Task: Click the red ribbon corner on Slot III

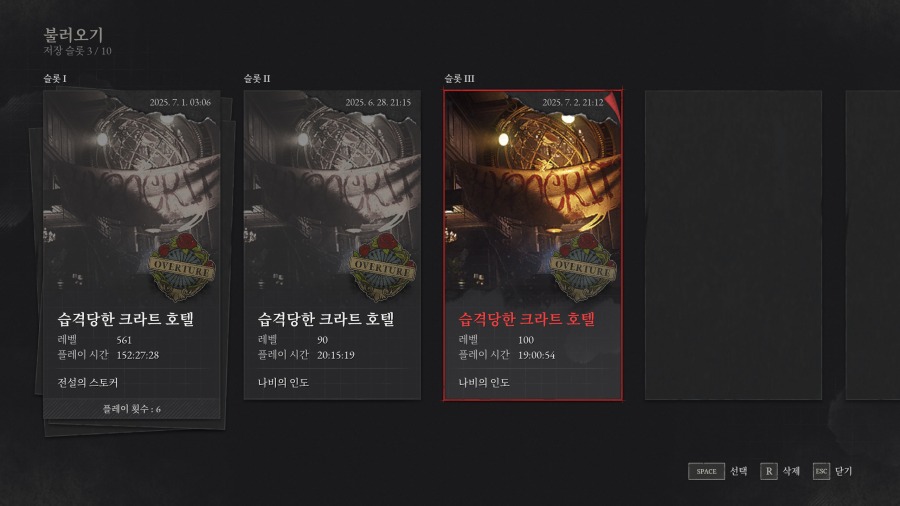Action: coord(613,102)
